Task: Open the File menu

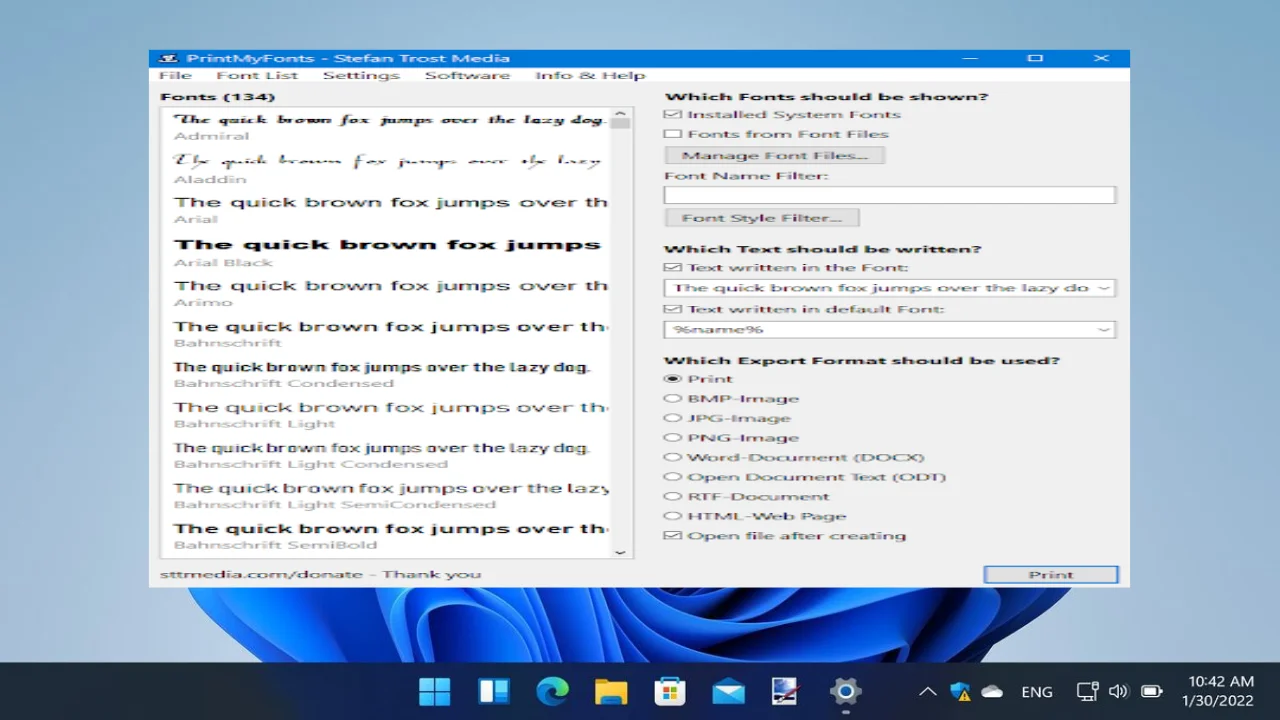Action: coord(175,75)
